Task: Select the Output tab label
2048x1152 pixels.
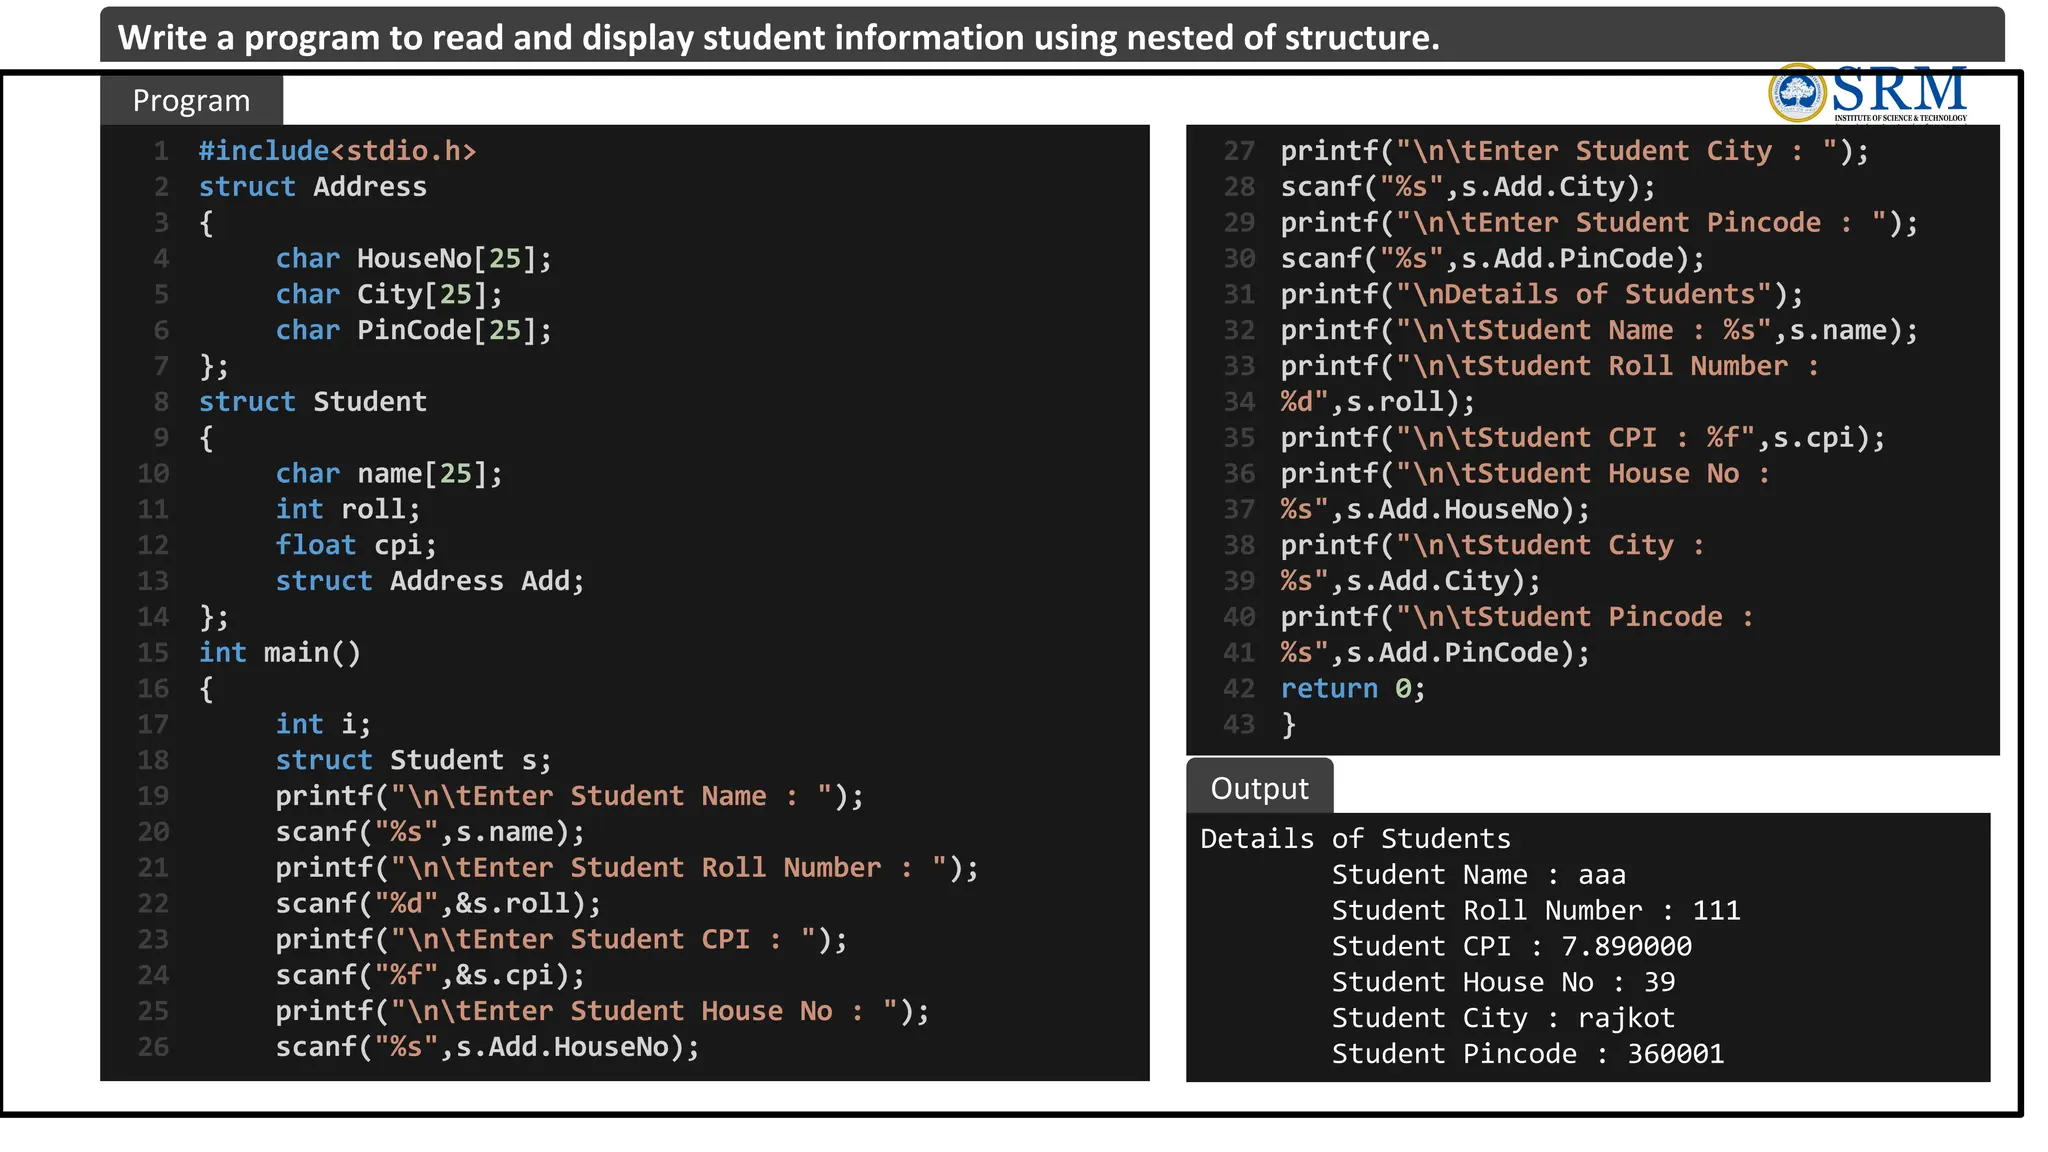Action: coord(1259,789)
